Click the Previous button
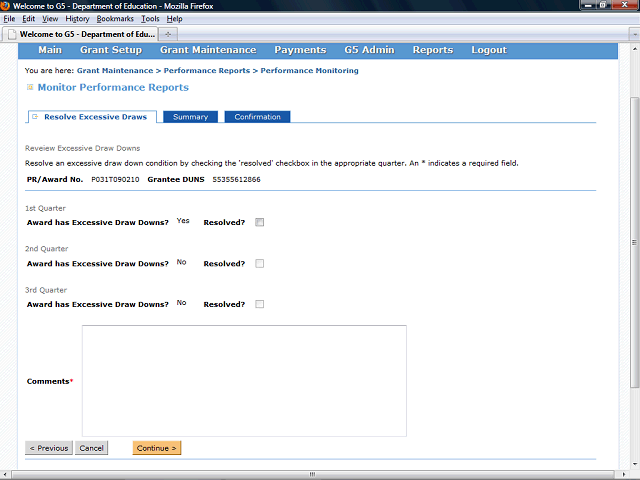This screenshot has width=640, height=480. coord(49,448)
